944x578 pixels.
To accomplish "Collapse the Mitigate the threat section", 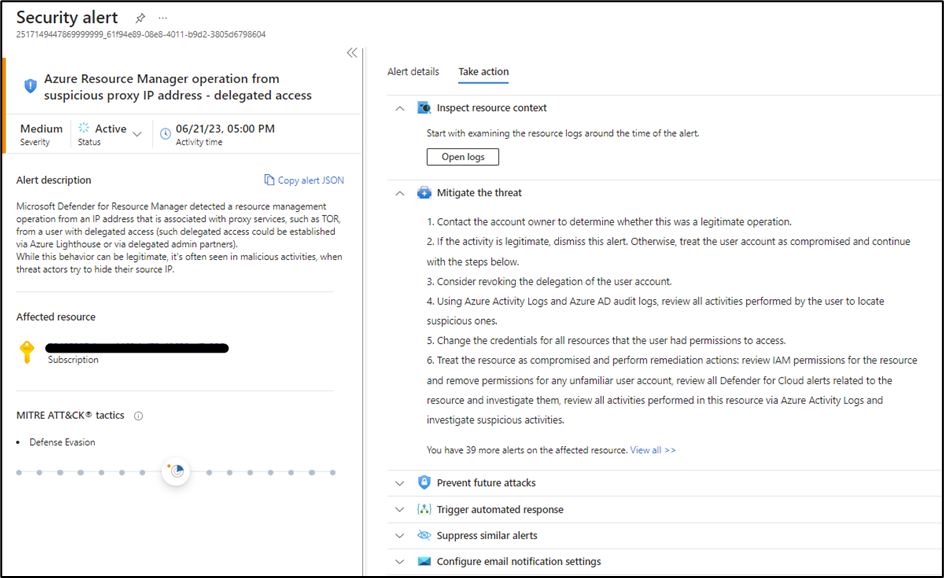I will tap(400, 193).
